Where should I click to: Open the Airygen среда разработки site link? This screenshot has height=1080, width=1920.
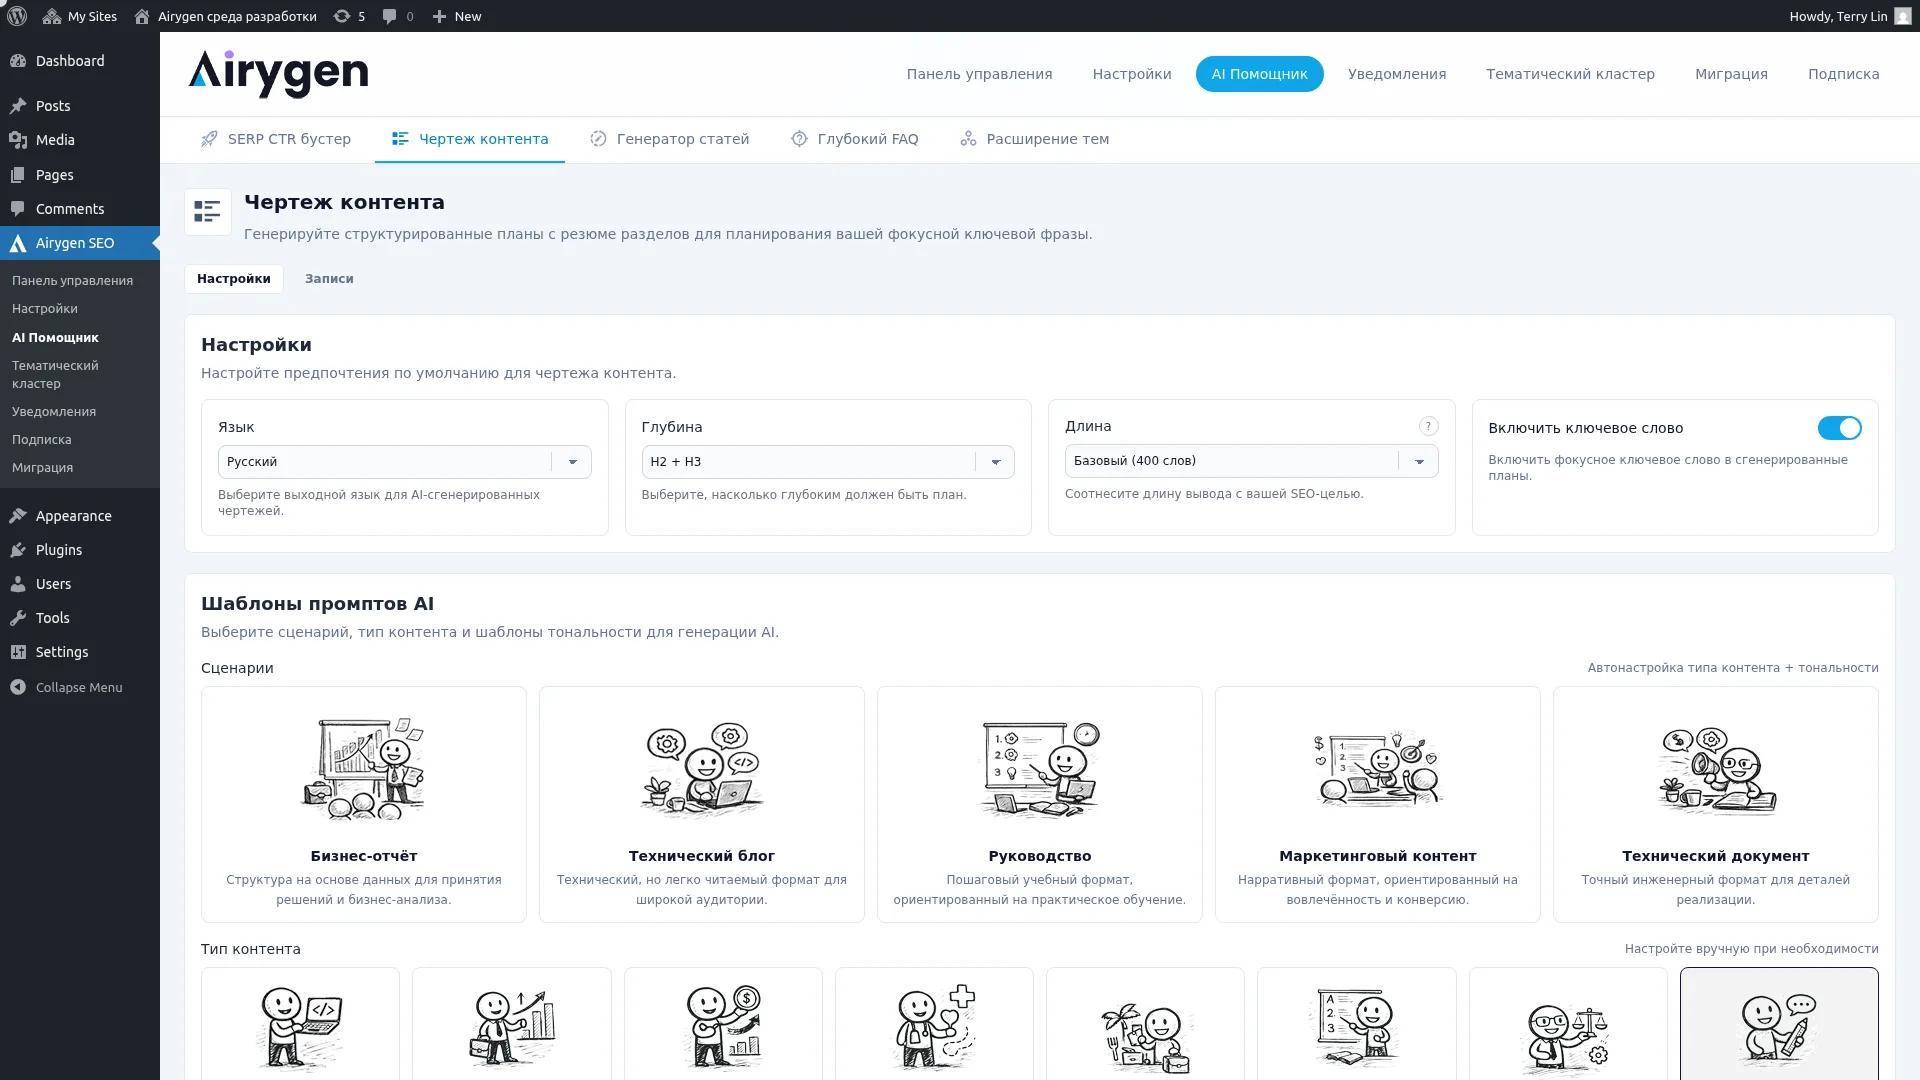click(225, 16)
